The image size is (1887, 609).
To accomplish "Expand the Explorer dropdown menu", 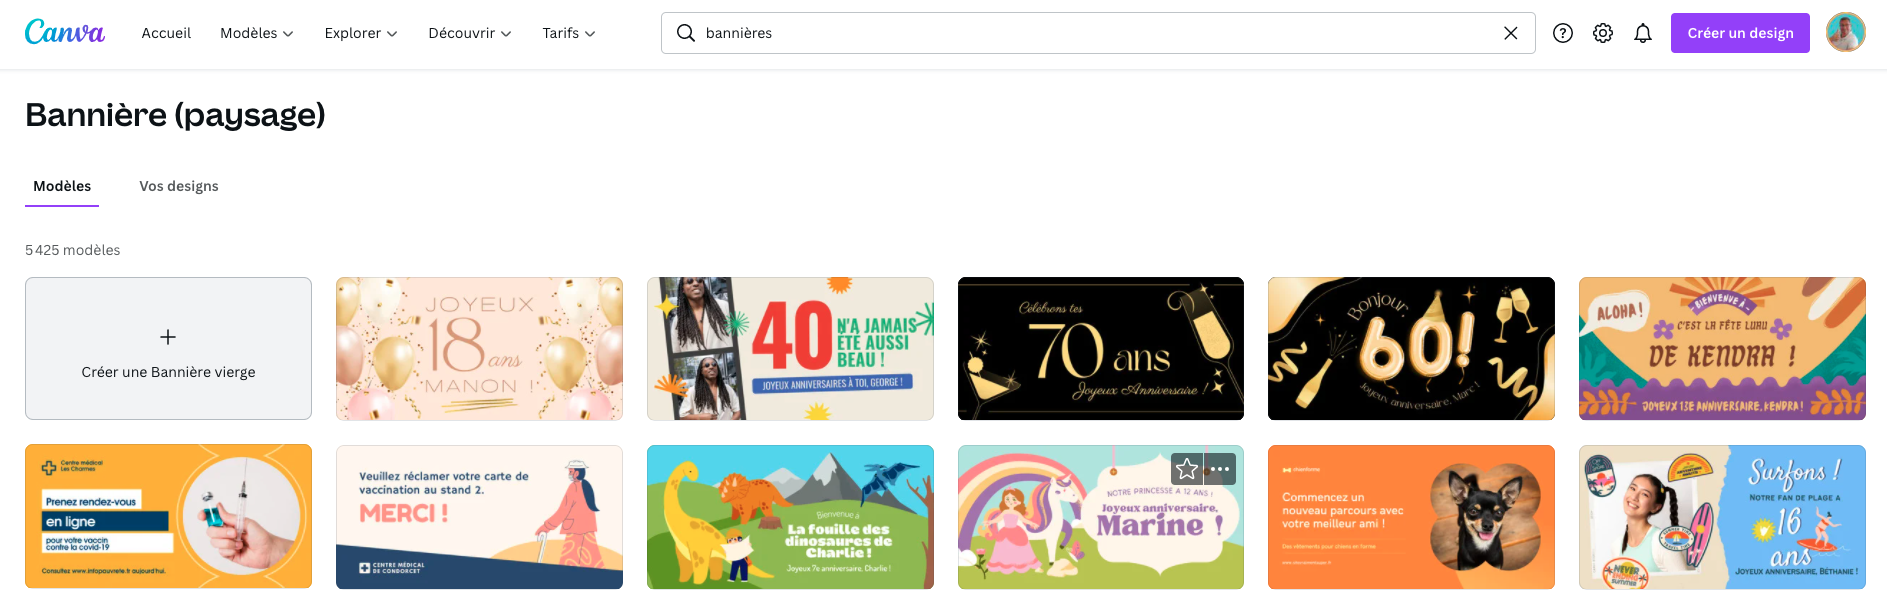I will coord(361,33).
